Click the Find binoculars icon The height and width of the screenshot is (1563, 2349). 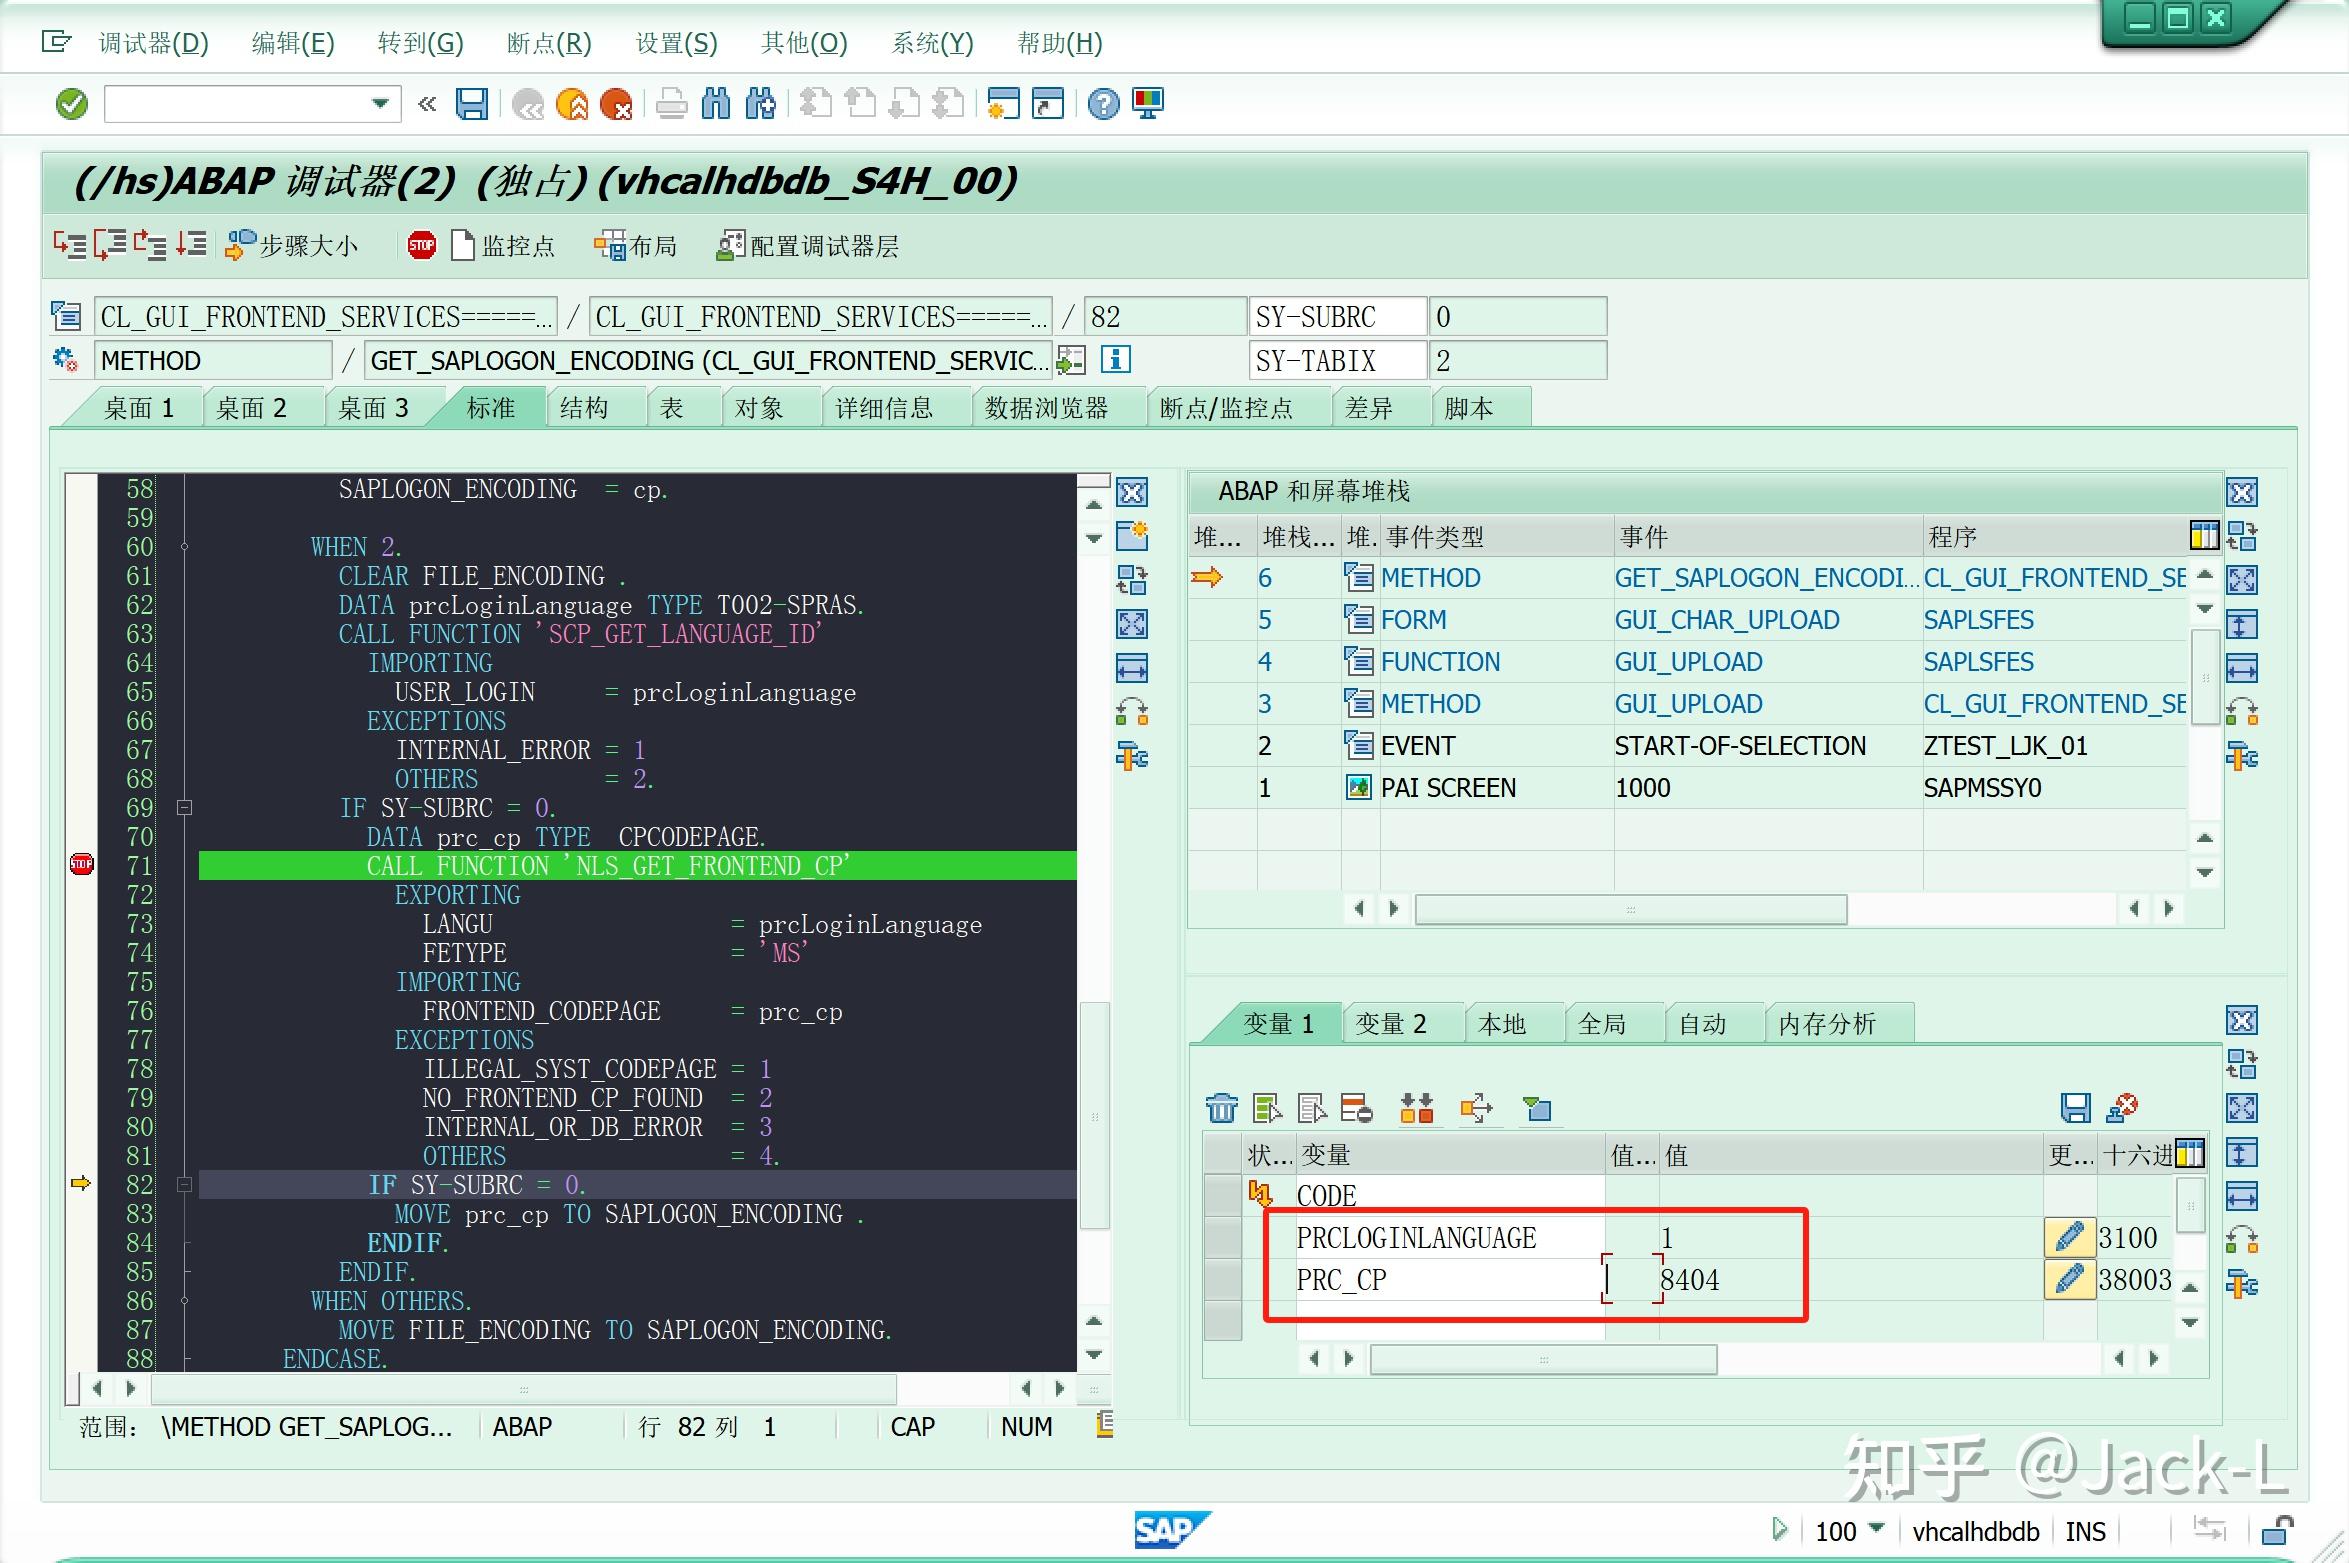point(716,104)
